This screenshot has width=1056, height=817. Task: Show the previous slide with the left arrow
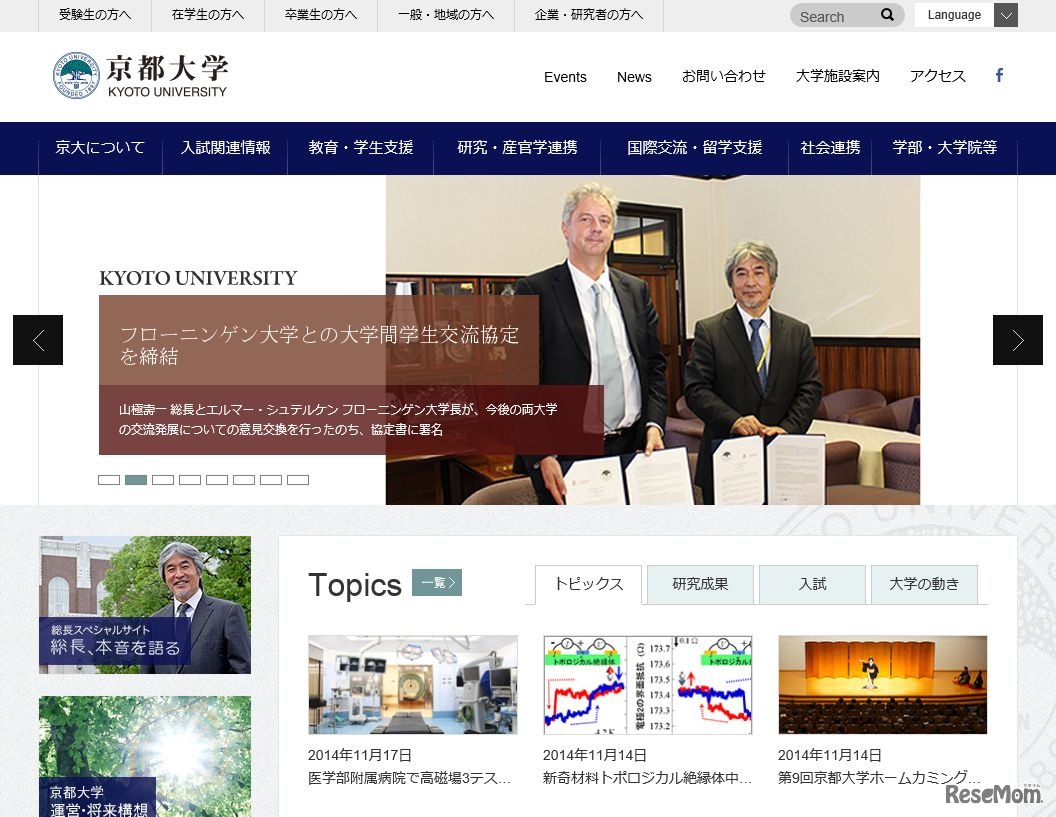37,340
